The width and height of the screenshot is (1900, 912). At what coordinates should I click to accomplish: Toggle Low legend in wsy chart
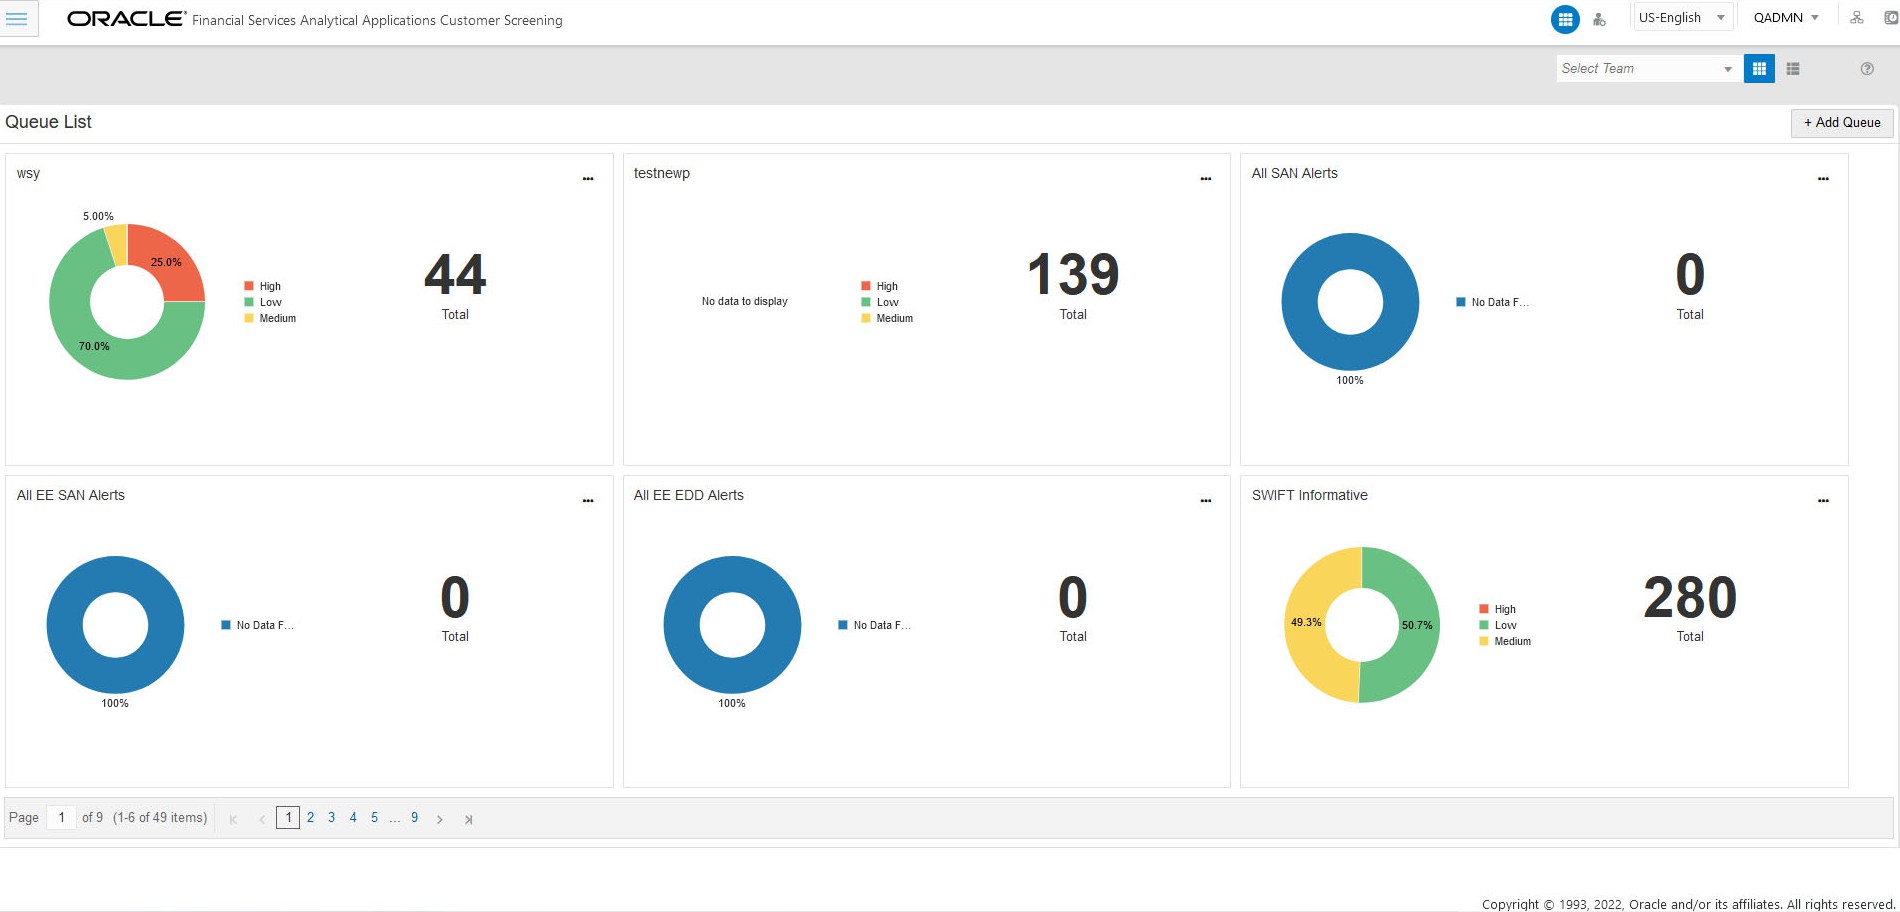pyautogui.click(x=263, y=302)
